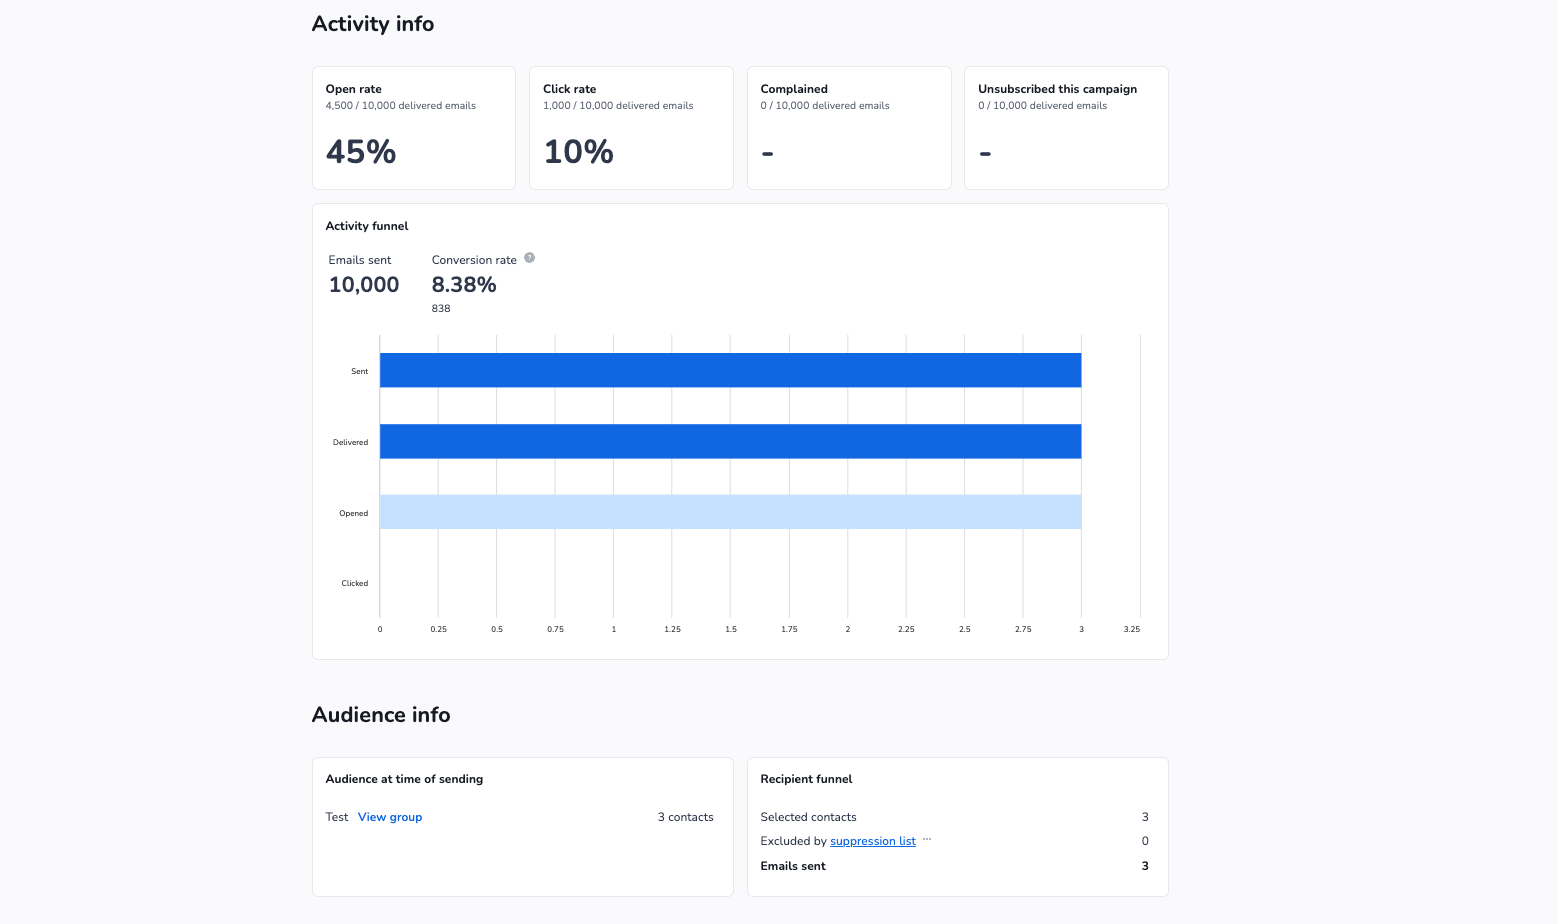This screenshot has width=1558, height=924.
Task: Click the Clicked label on chart axis
Action: pos(355,583)
